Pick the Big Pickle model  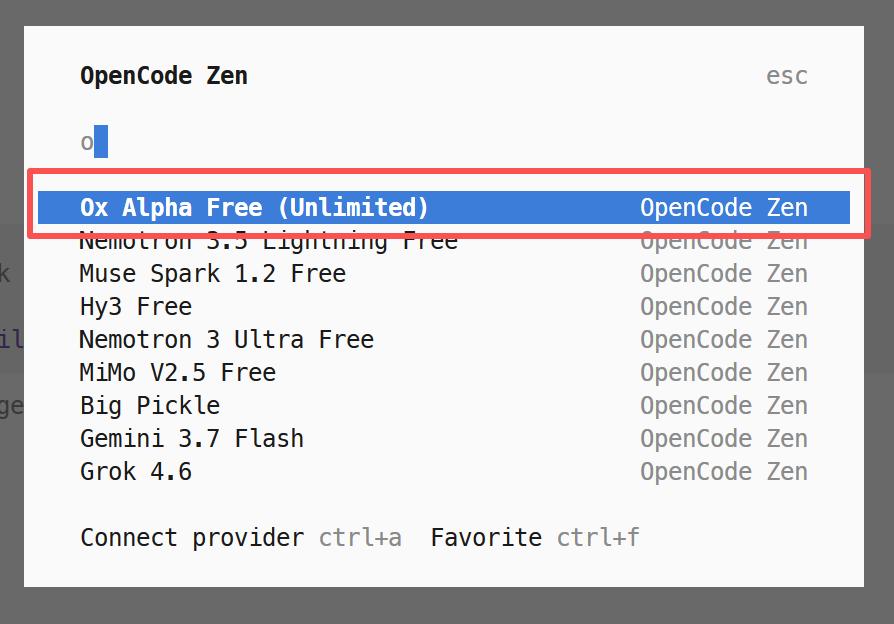[444, 406]
